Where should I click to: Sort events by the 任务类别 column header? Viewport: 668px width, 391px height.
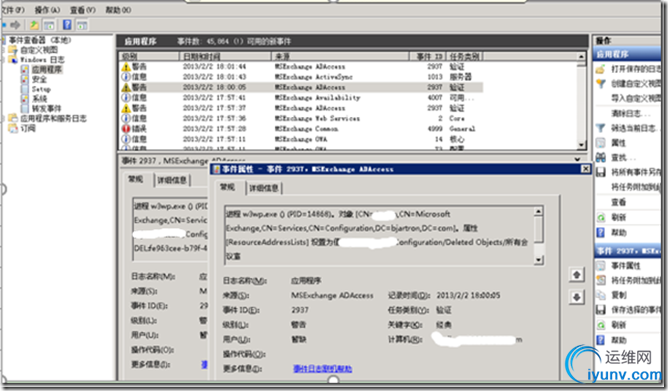(x=465, y=56)
